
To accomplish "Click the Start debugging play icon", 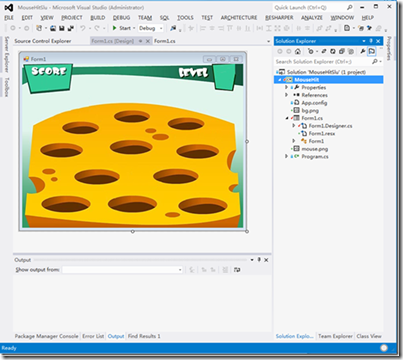I will (x=115, y=28).
